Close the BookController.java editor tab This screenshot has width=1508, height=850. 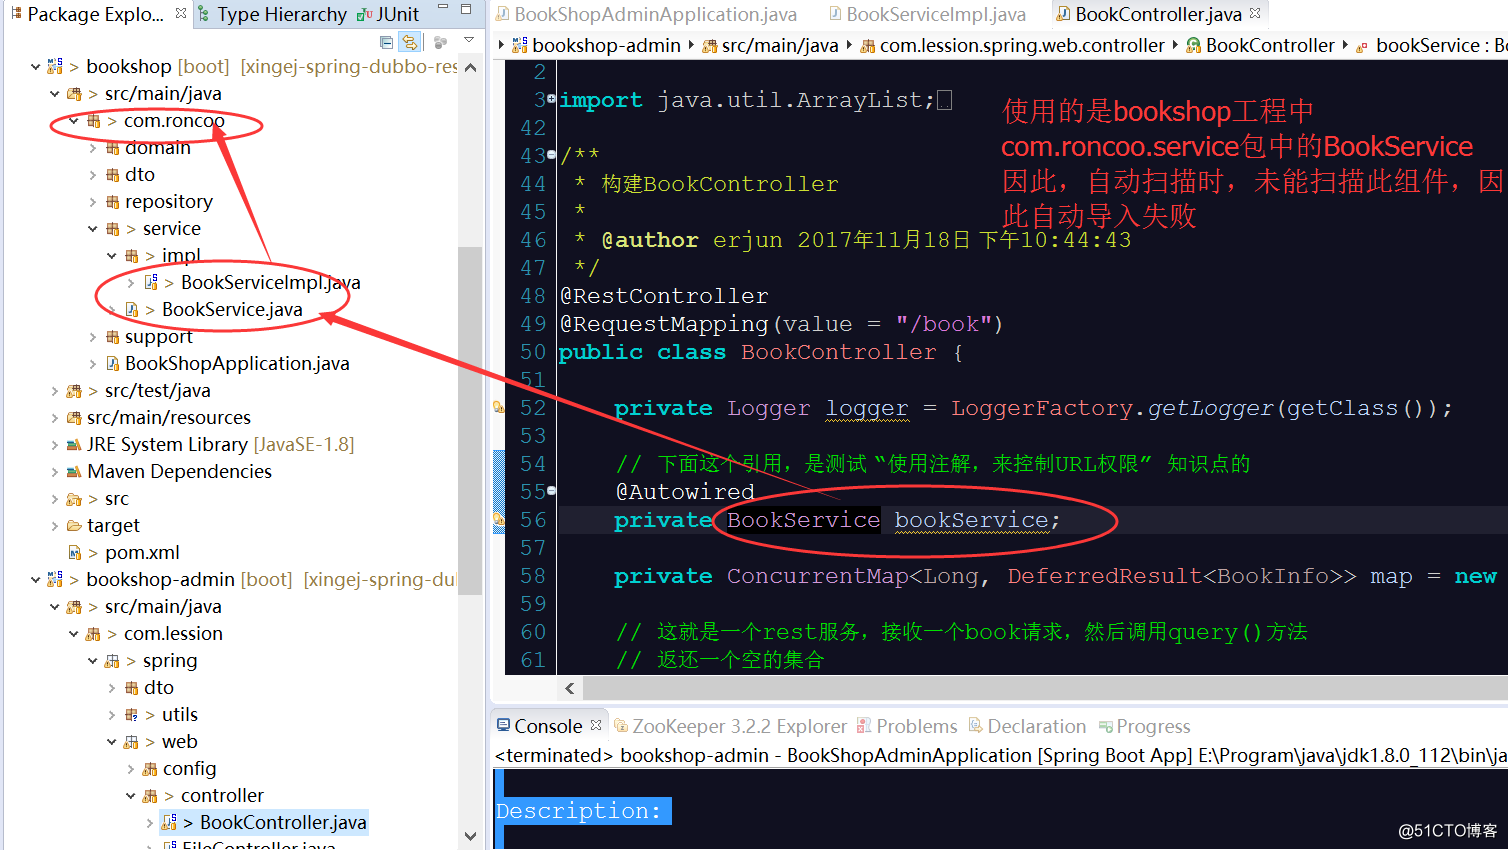click(x=1255, y=13)
